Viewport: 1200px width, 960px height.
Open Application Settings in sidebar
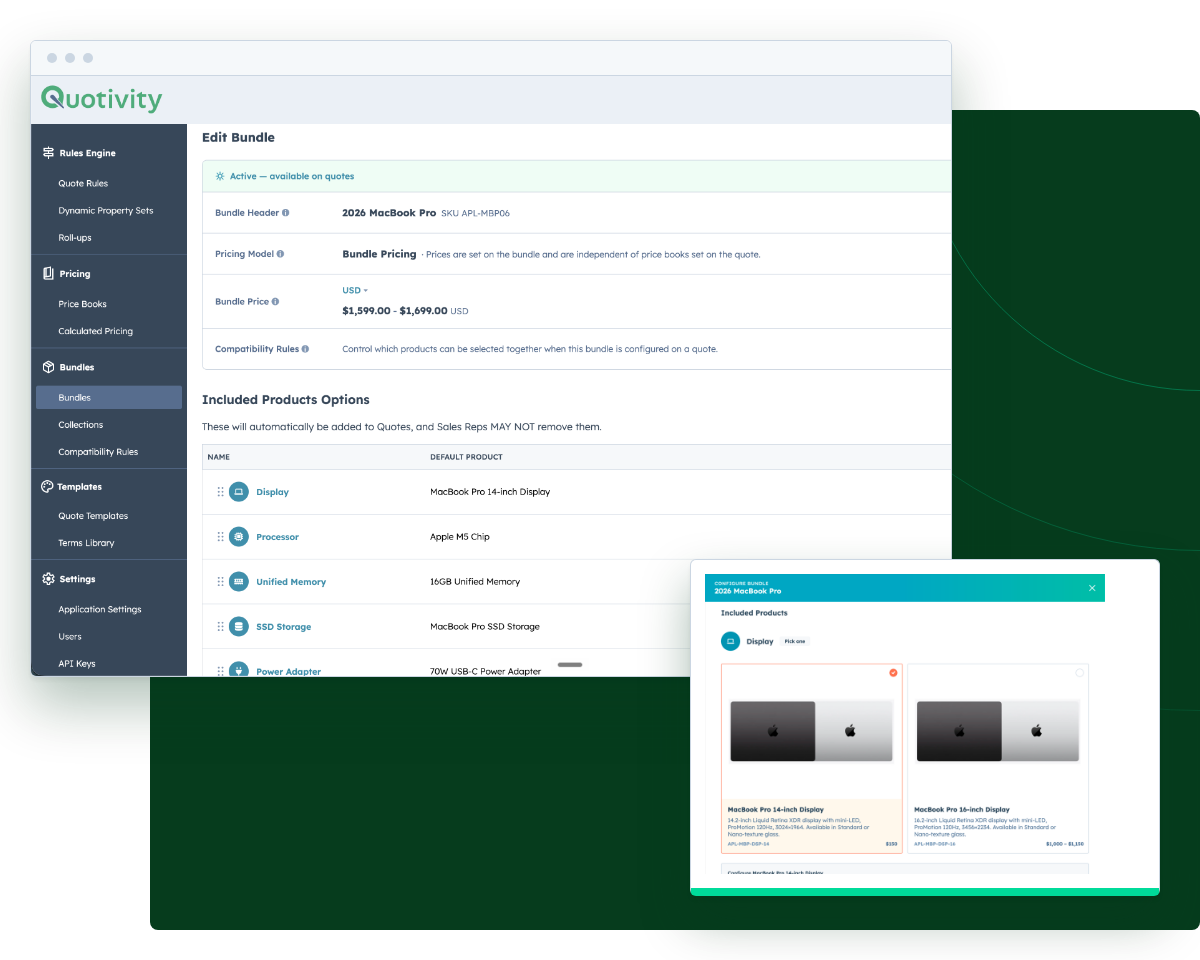pyautogui.click(x=100, y=609)
